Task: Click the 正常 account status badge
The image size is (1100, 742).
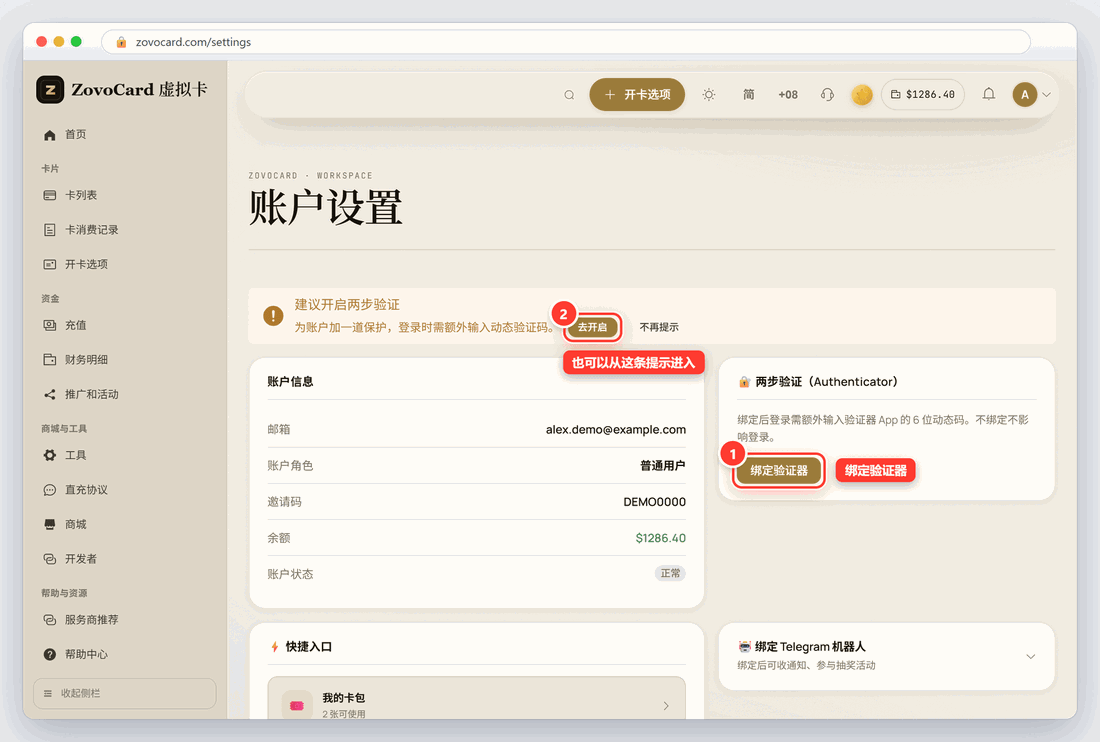Action: click(670, 574)
